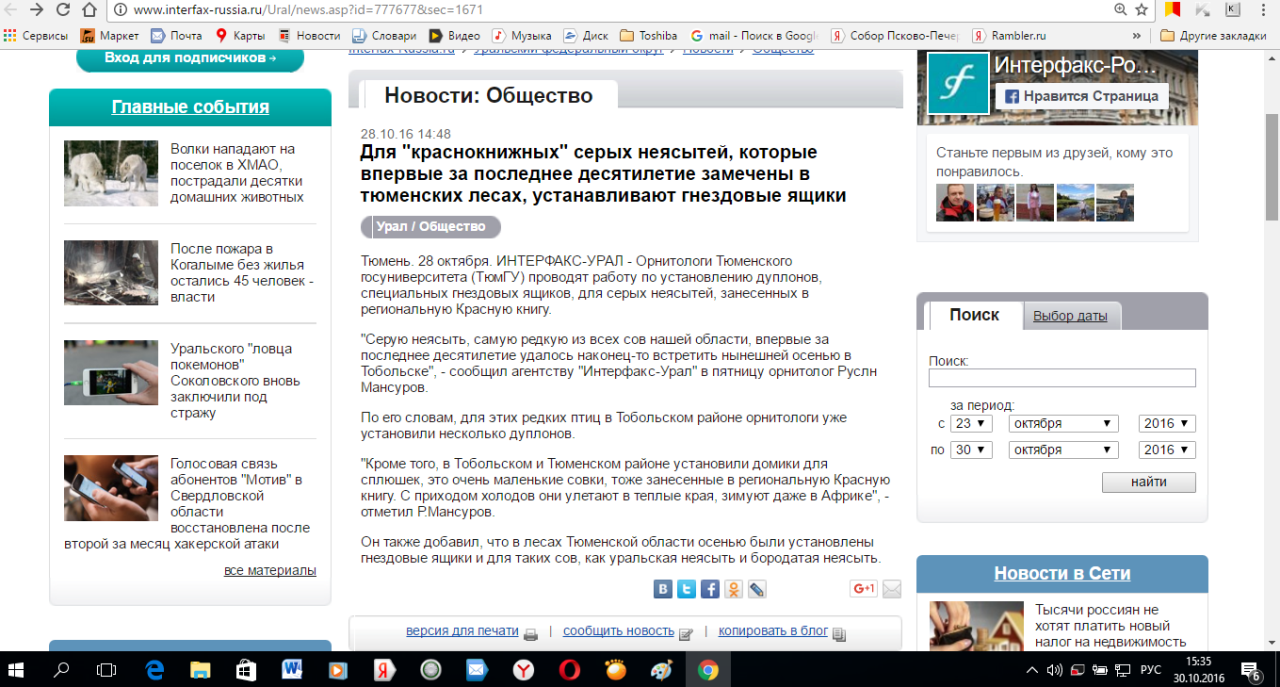This screenshot has width=1280, height=687.
Task: Open notification center on taskbar
Action: pyautogui.click(x=1250, y=669)
